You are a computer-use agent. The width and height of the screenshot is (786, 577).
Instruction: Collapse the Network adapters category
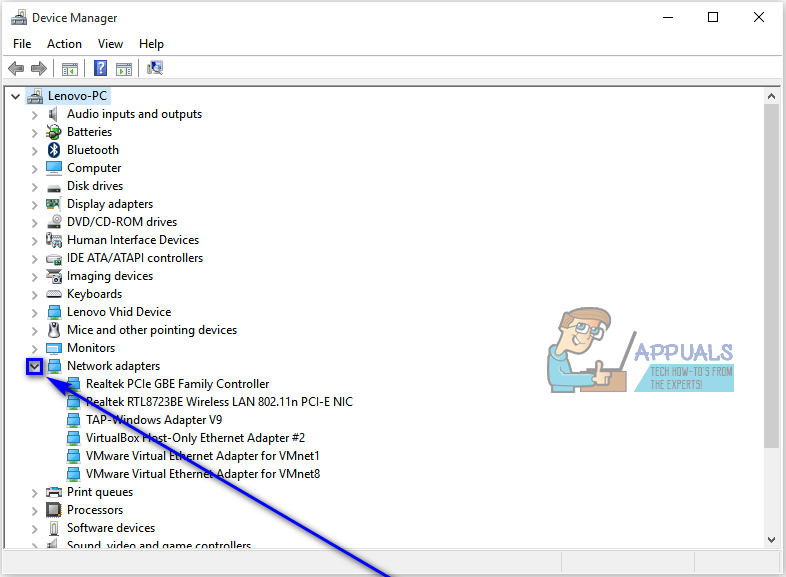[x=34, y=366]
